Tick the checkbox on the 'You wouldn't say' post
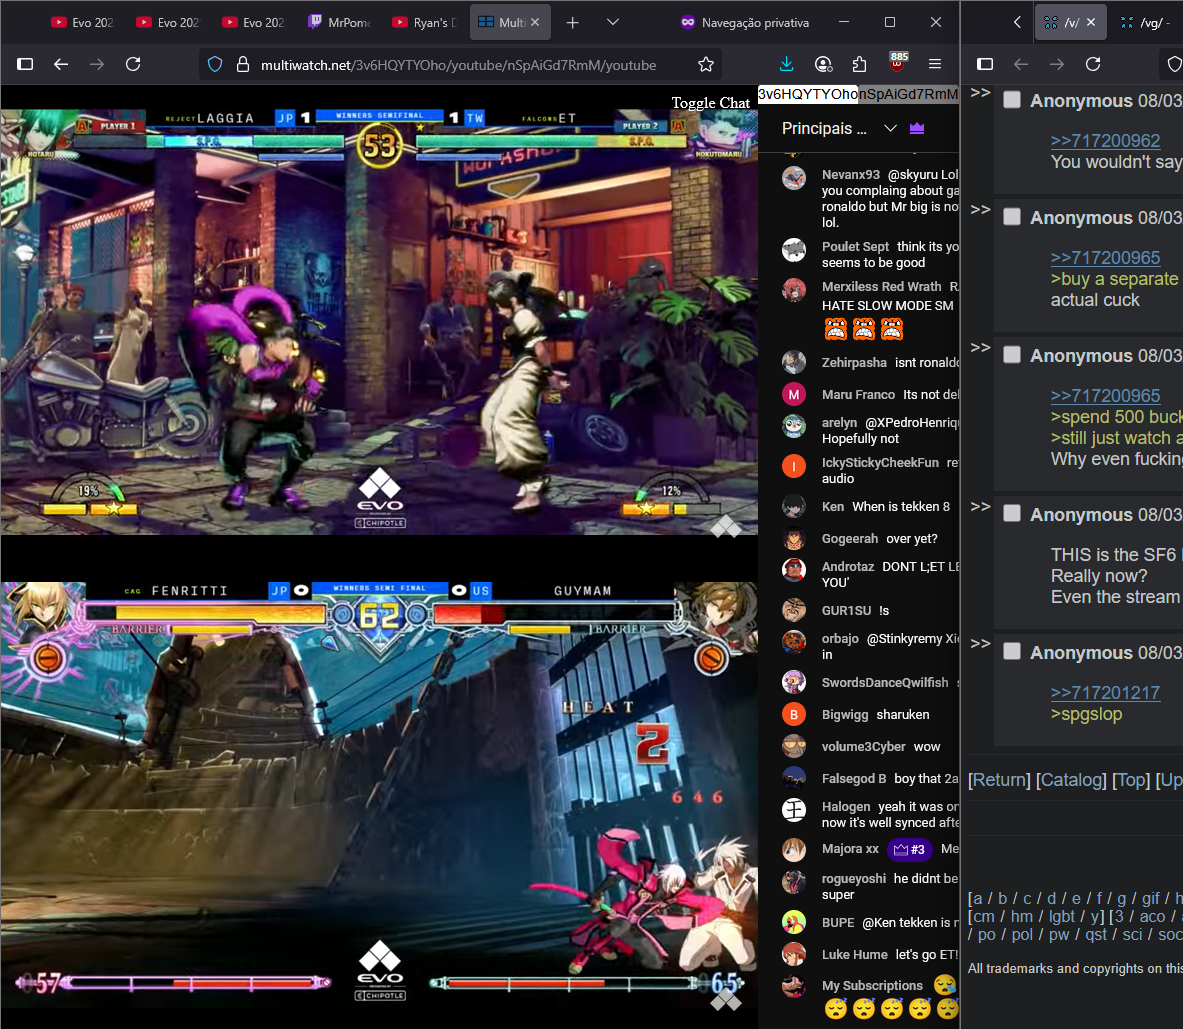The height and width of the screenshot is (1029, 1183). coord(1012,100)
